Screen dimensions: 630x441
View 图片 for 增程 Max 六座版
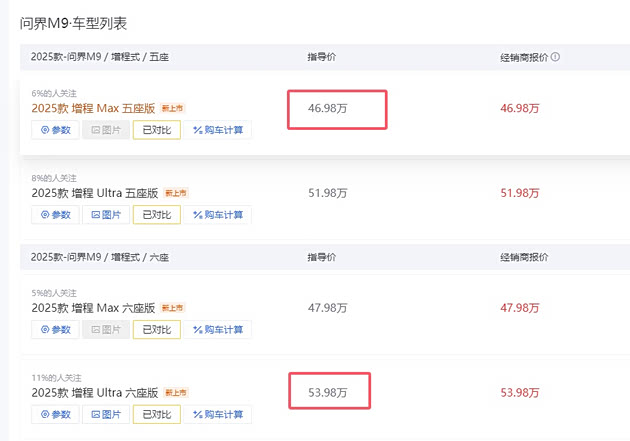(104, 329)
